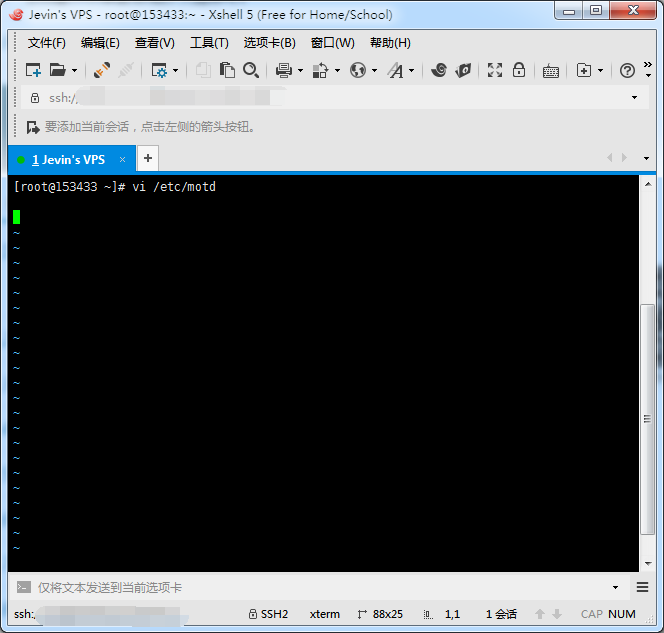Click the Open session folder icon

click(x=58, y=70)
